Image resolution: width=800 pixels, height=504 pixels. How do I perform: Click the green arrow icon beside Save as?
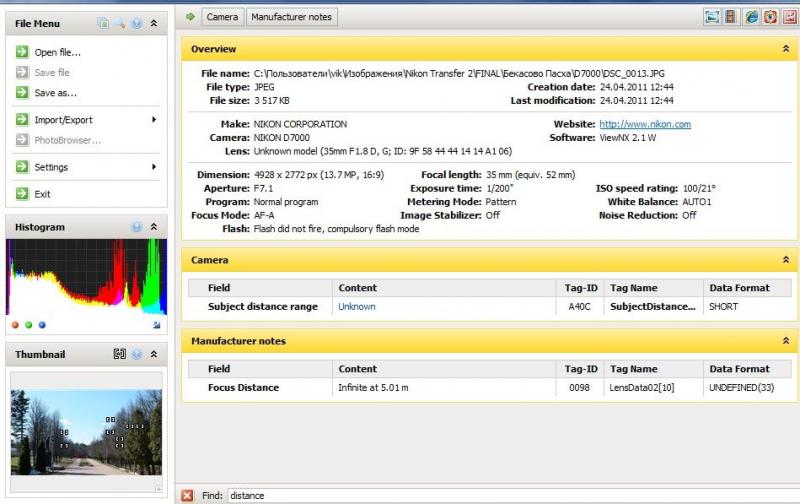[x=22, y=92]
